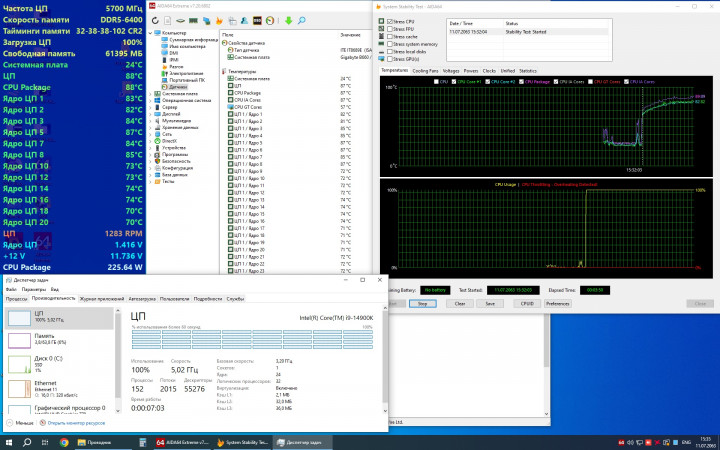Toggle CPU GT Cores graph checkbox
The image size is (720, 450).
tap(591, 82)
